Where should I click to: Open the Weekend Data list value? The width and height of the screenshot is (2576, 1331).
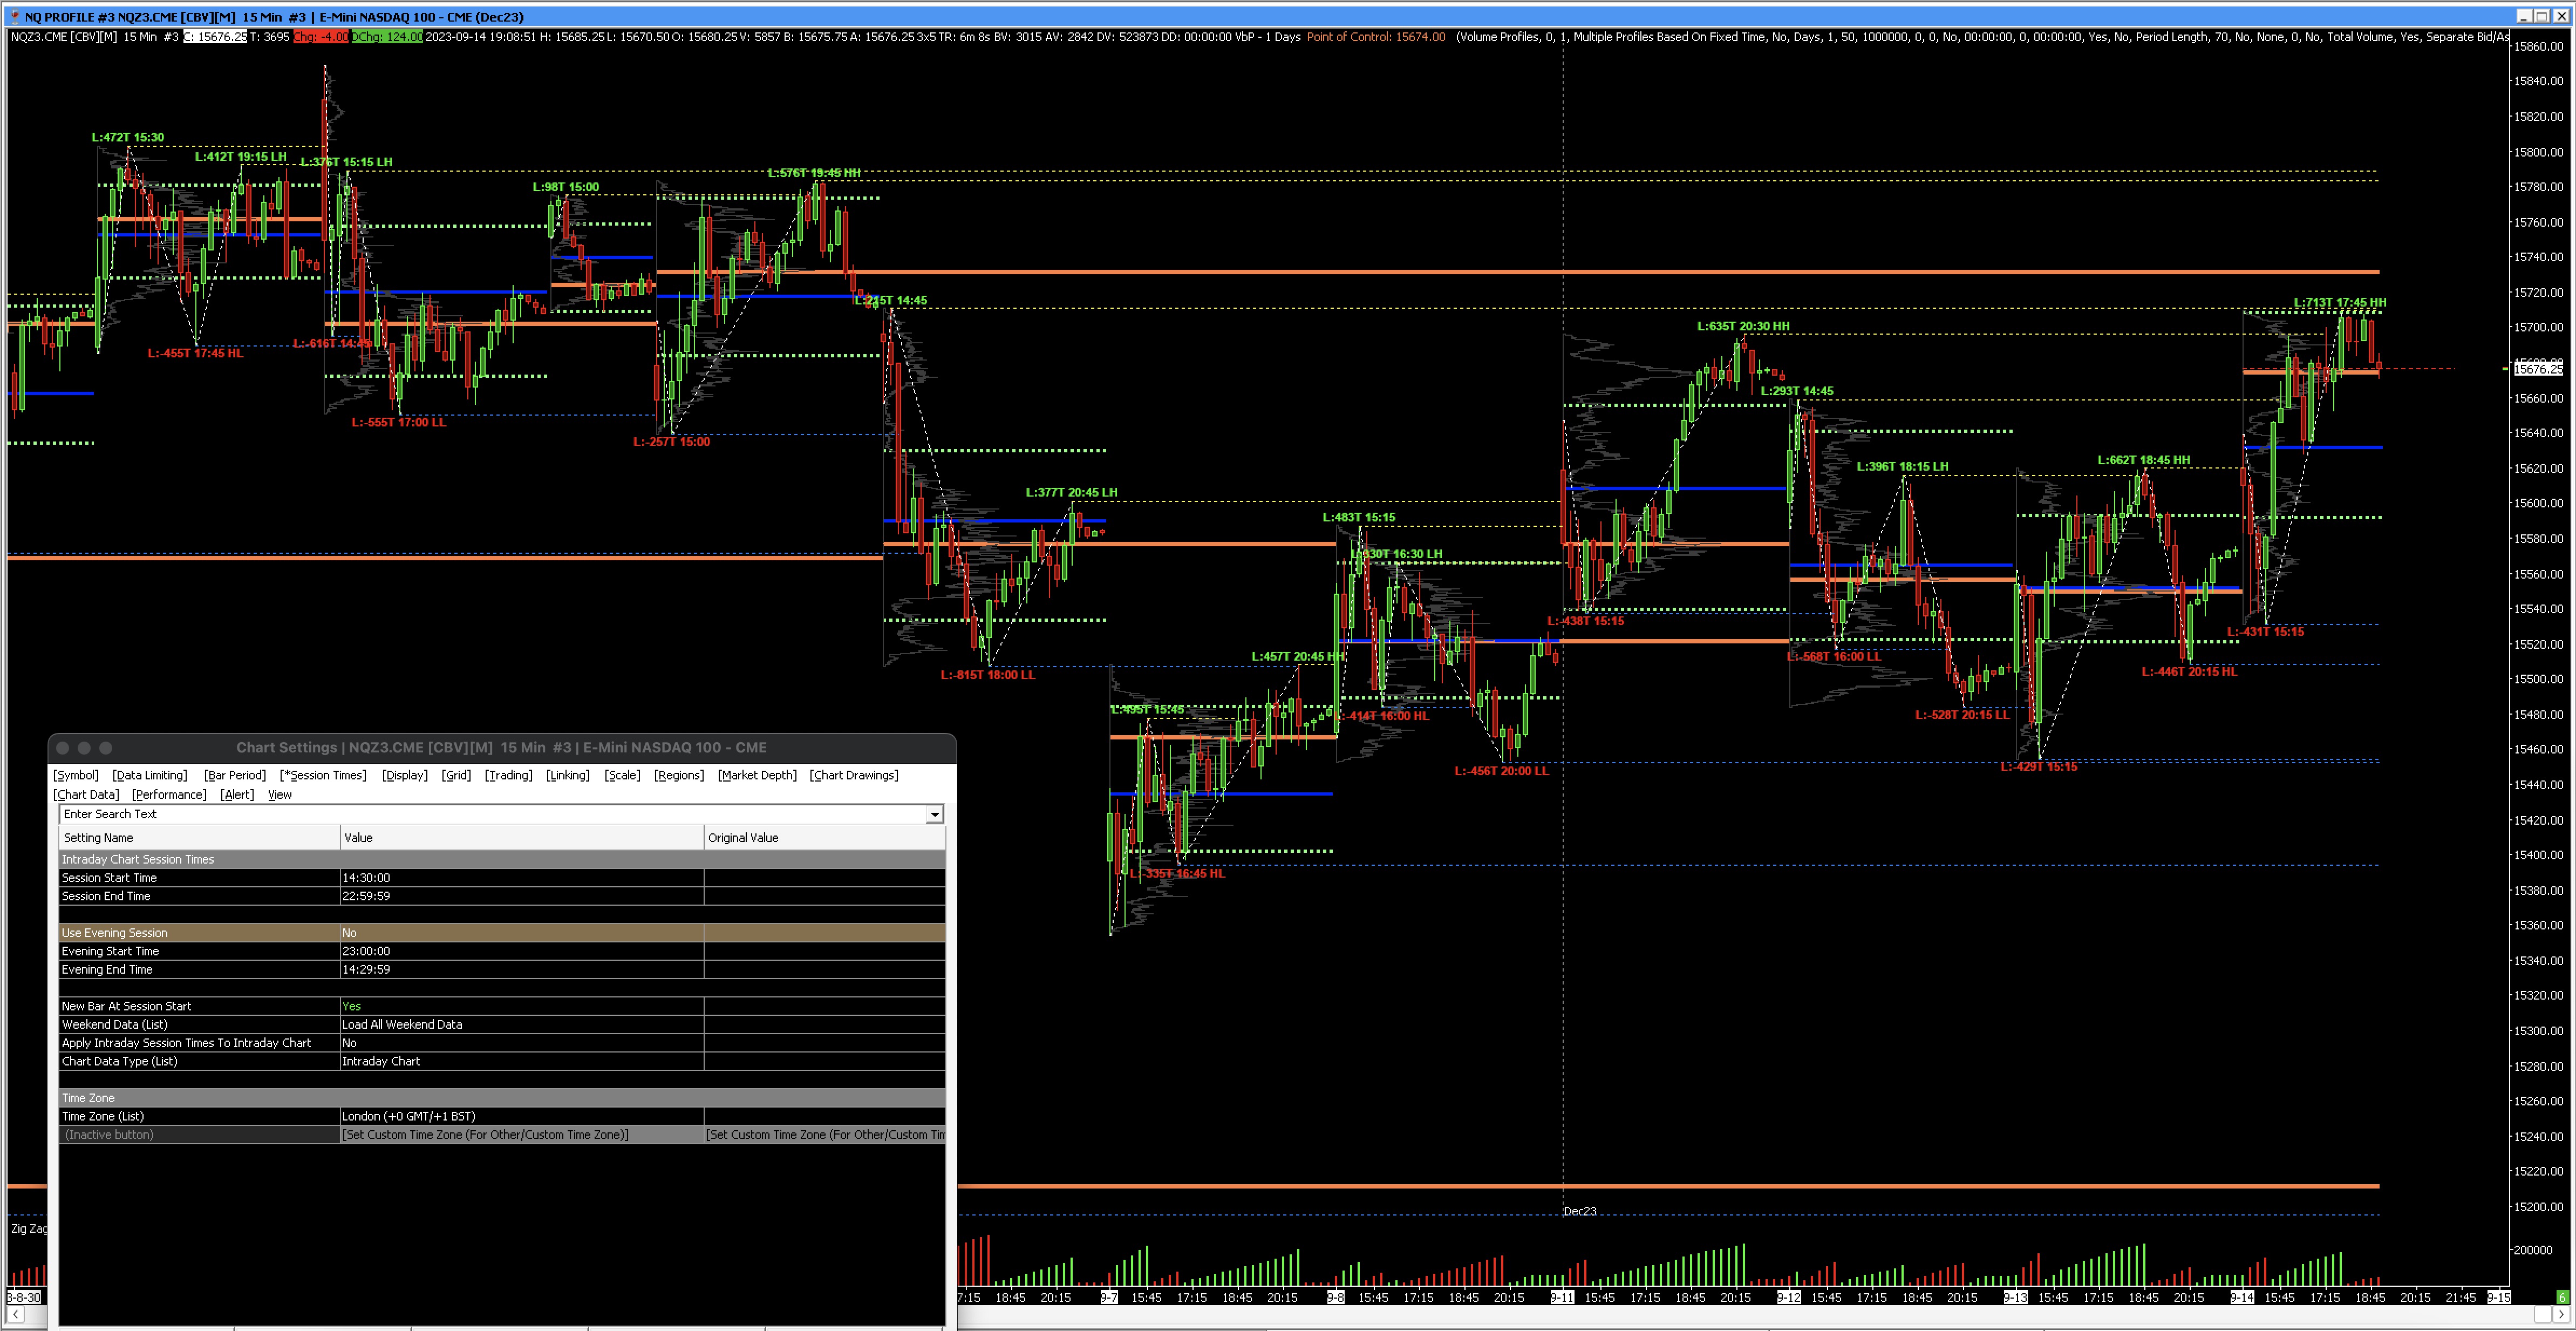[520, 1024]
